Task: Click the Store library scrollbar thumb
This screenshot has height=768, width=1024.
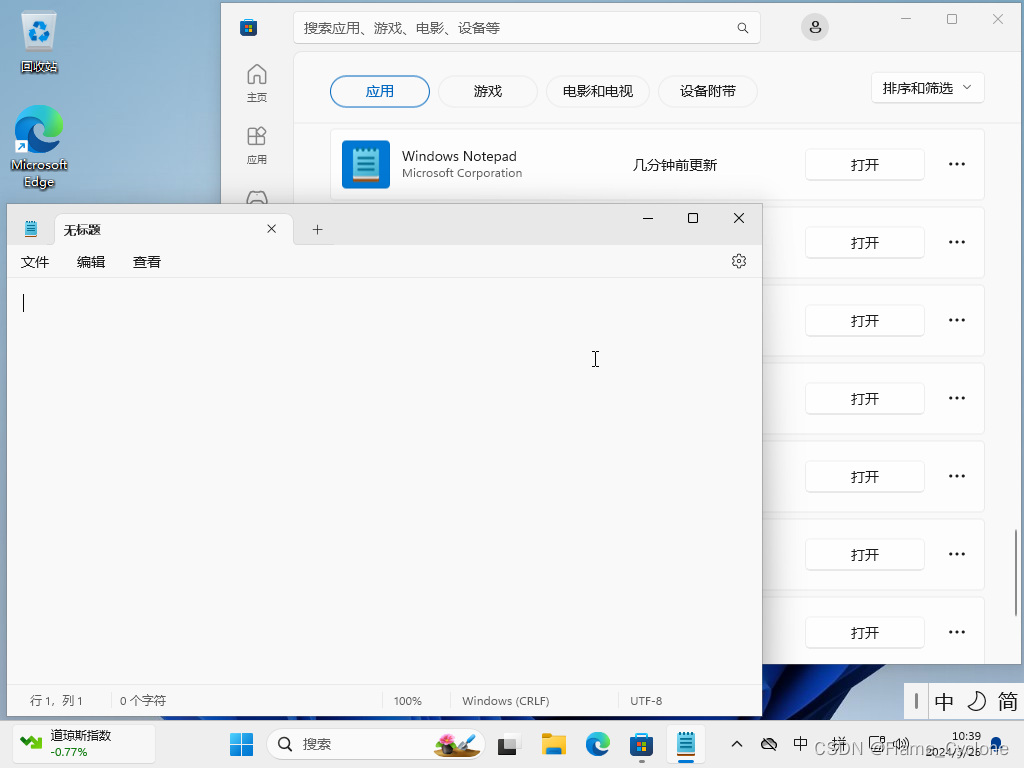Action: (1016, 573)
